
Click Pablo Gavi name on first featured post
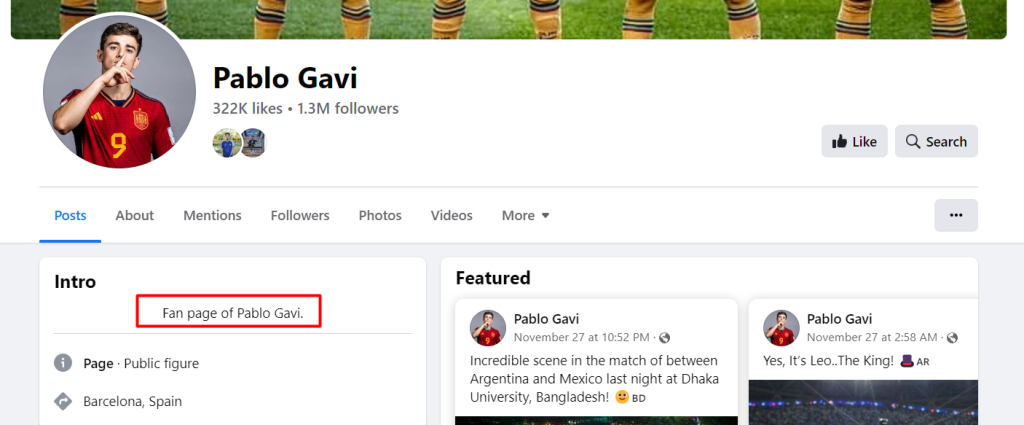point(546,319)
